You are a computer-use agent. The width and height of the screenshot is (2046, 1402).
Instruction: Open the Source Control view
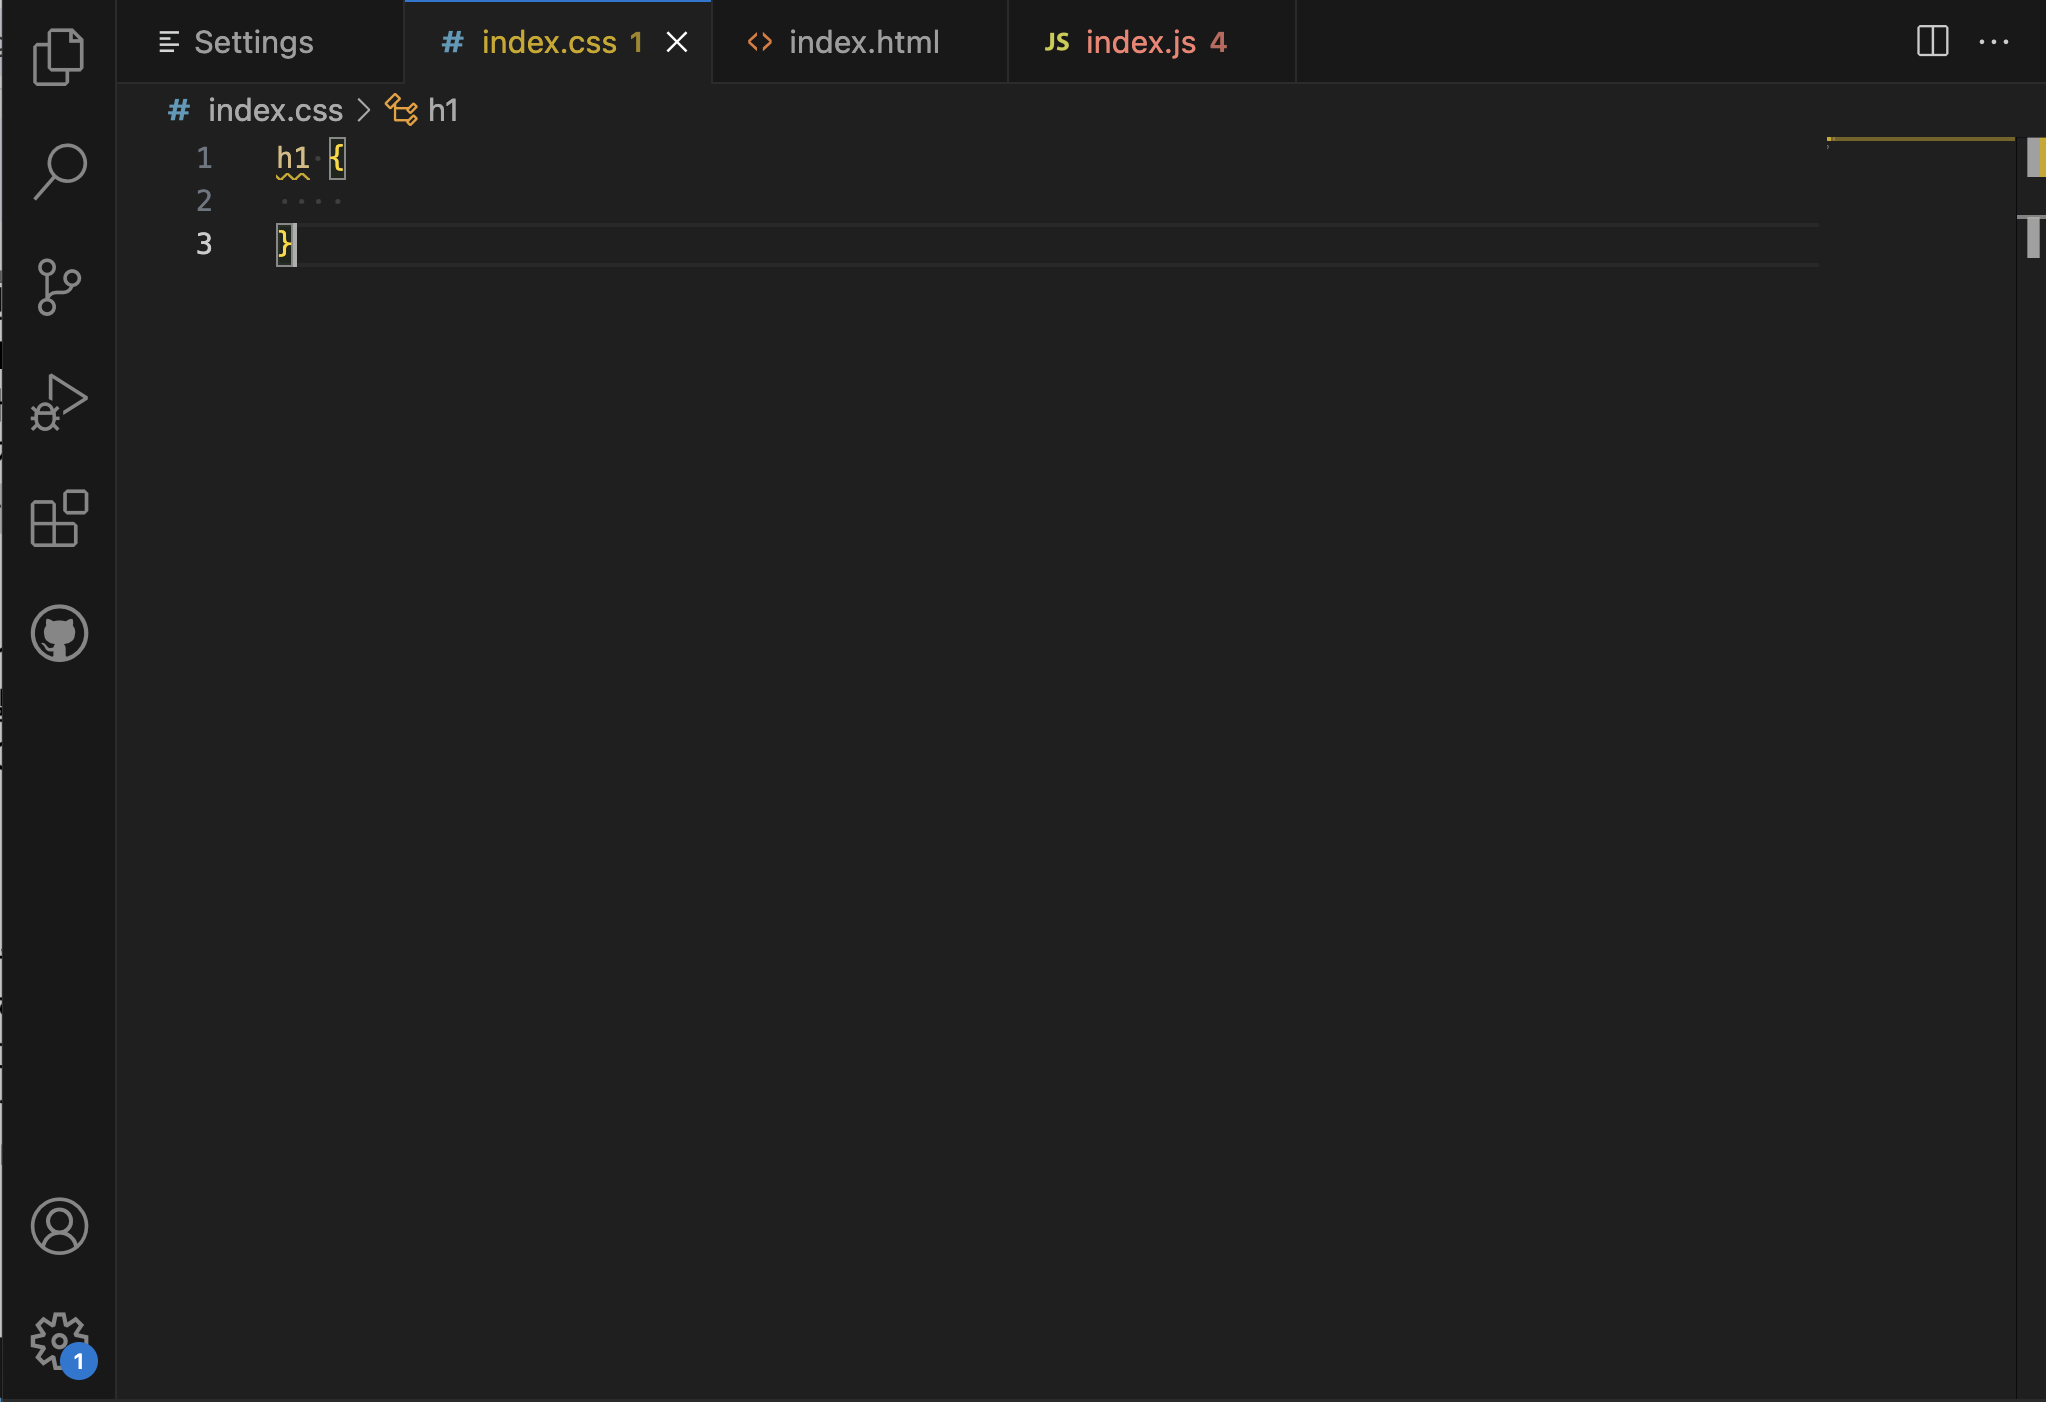pyautogui.click(x=59, y=287)
